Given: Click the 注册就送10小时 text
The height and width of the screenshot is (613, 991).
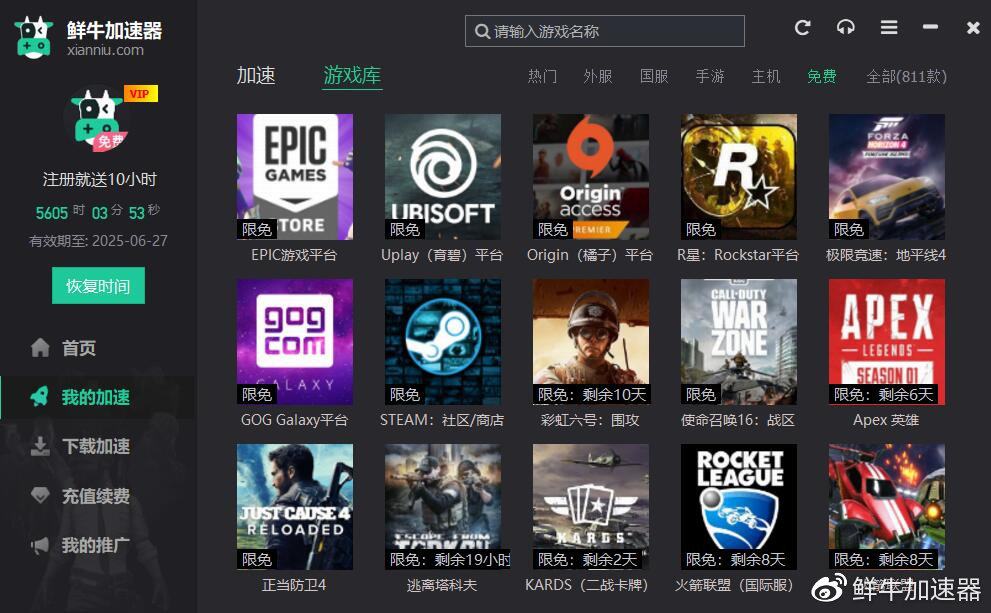Looking at the screenshot, I should (x=100, y=179).
